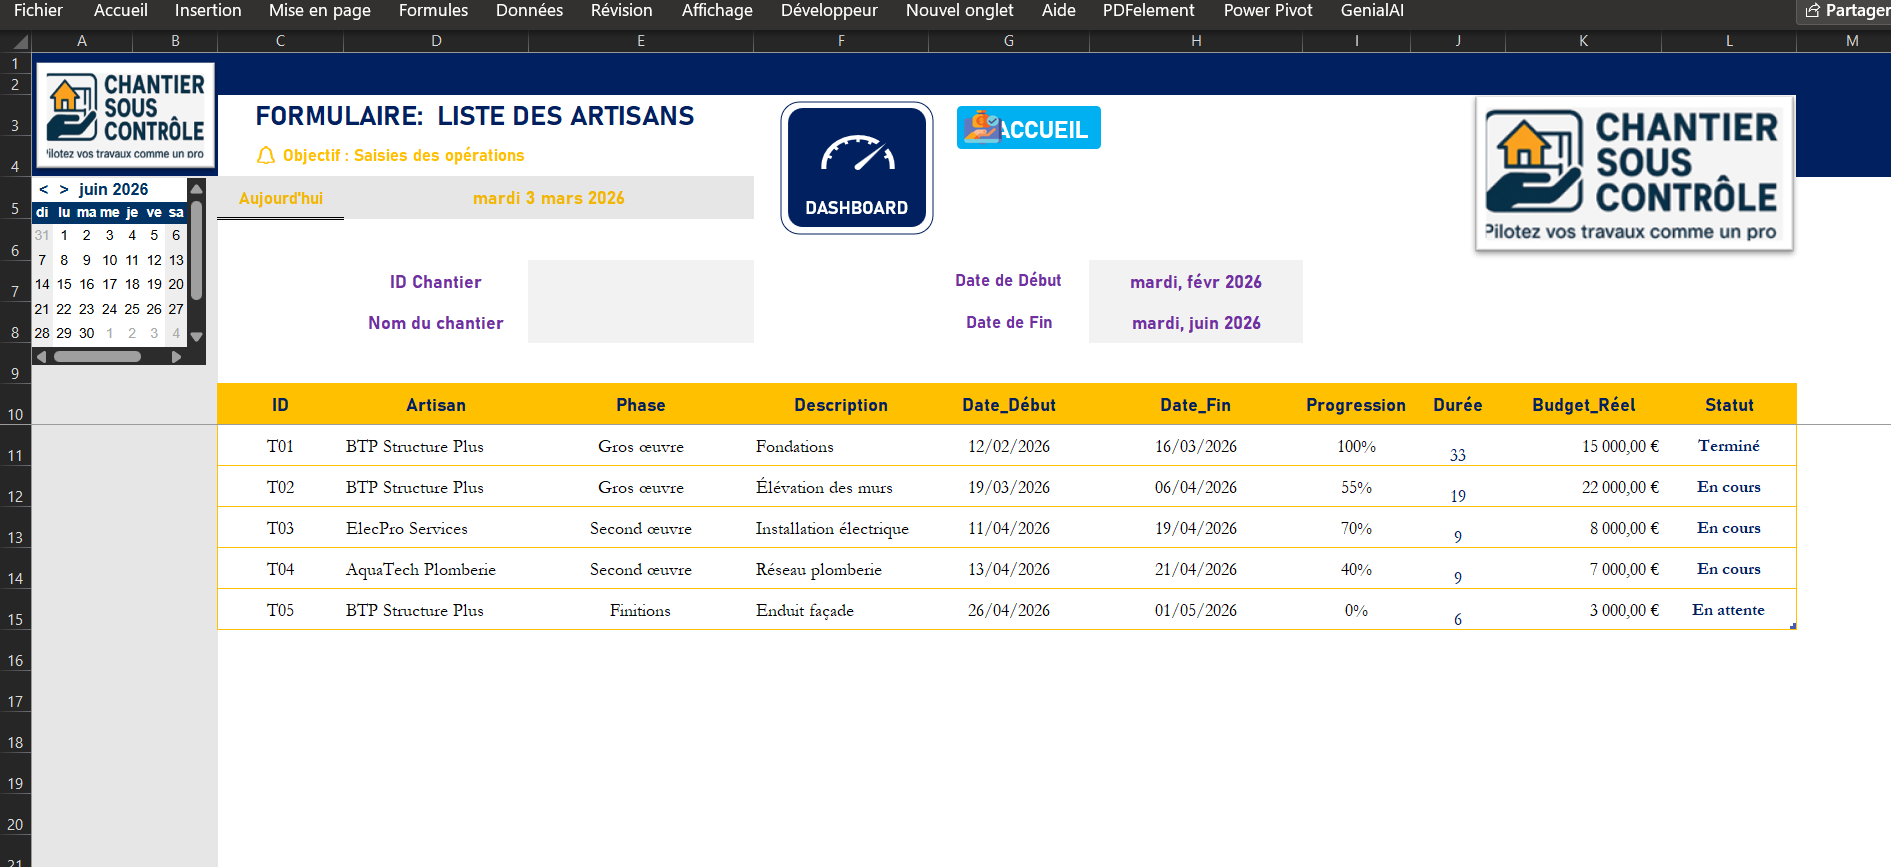1891x867 pixels.
Task: Click the calendar horizontal scroll left arrow
Action: tap(41, 356)
